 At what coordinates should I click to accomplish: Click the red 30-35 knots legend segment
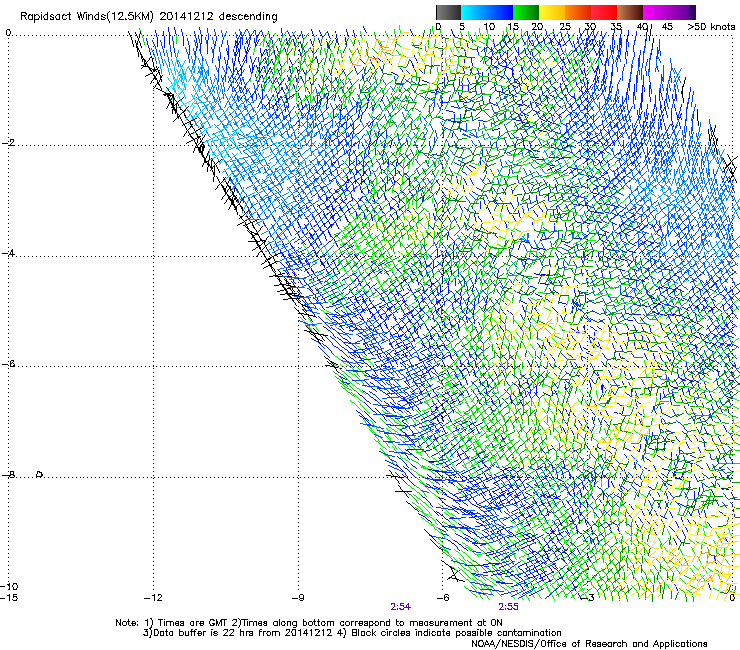pos(604,12)
